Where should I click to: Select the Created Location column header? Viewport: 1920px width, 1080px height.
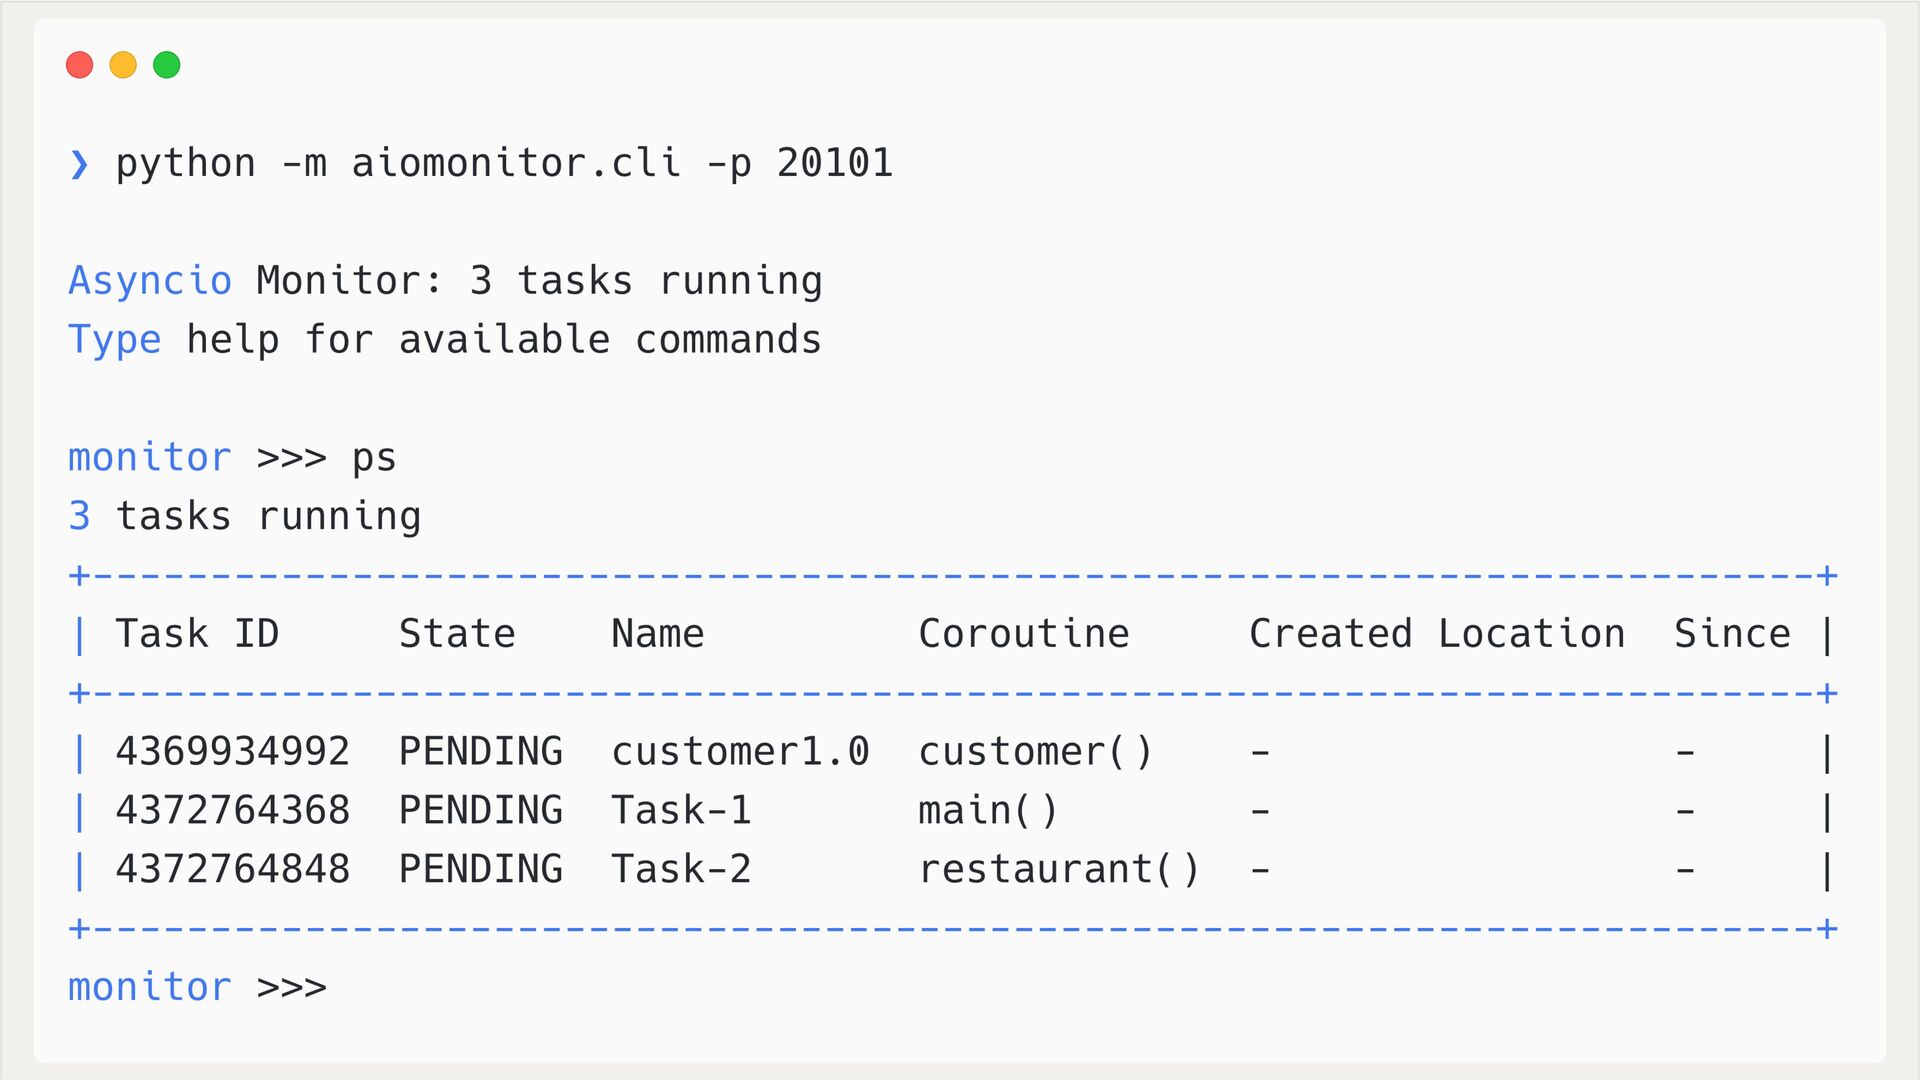1437,634
